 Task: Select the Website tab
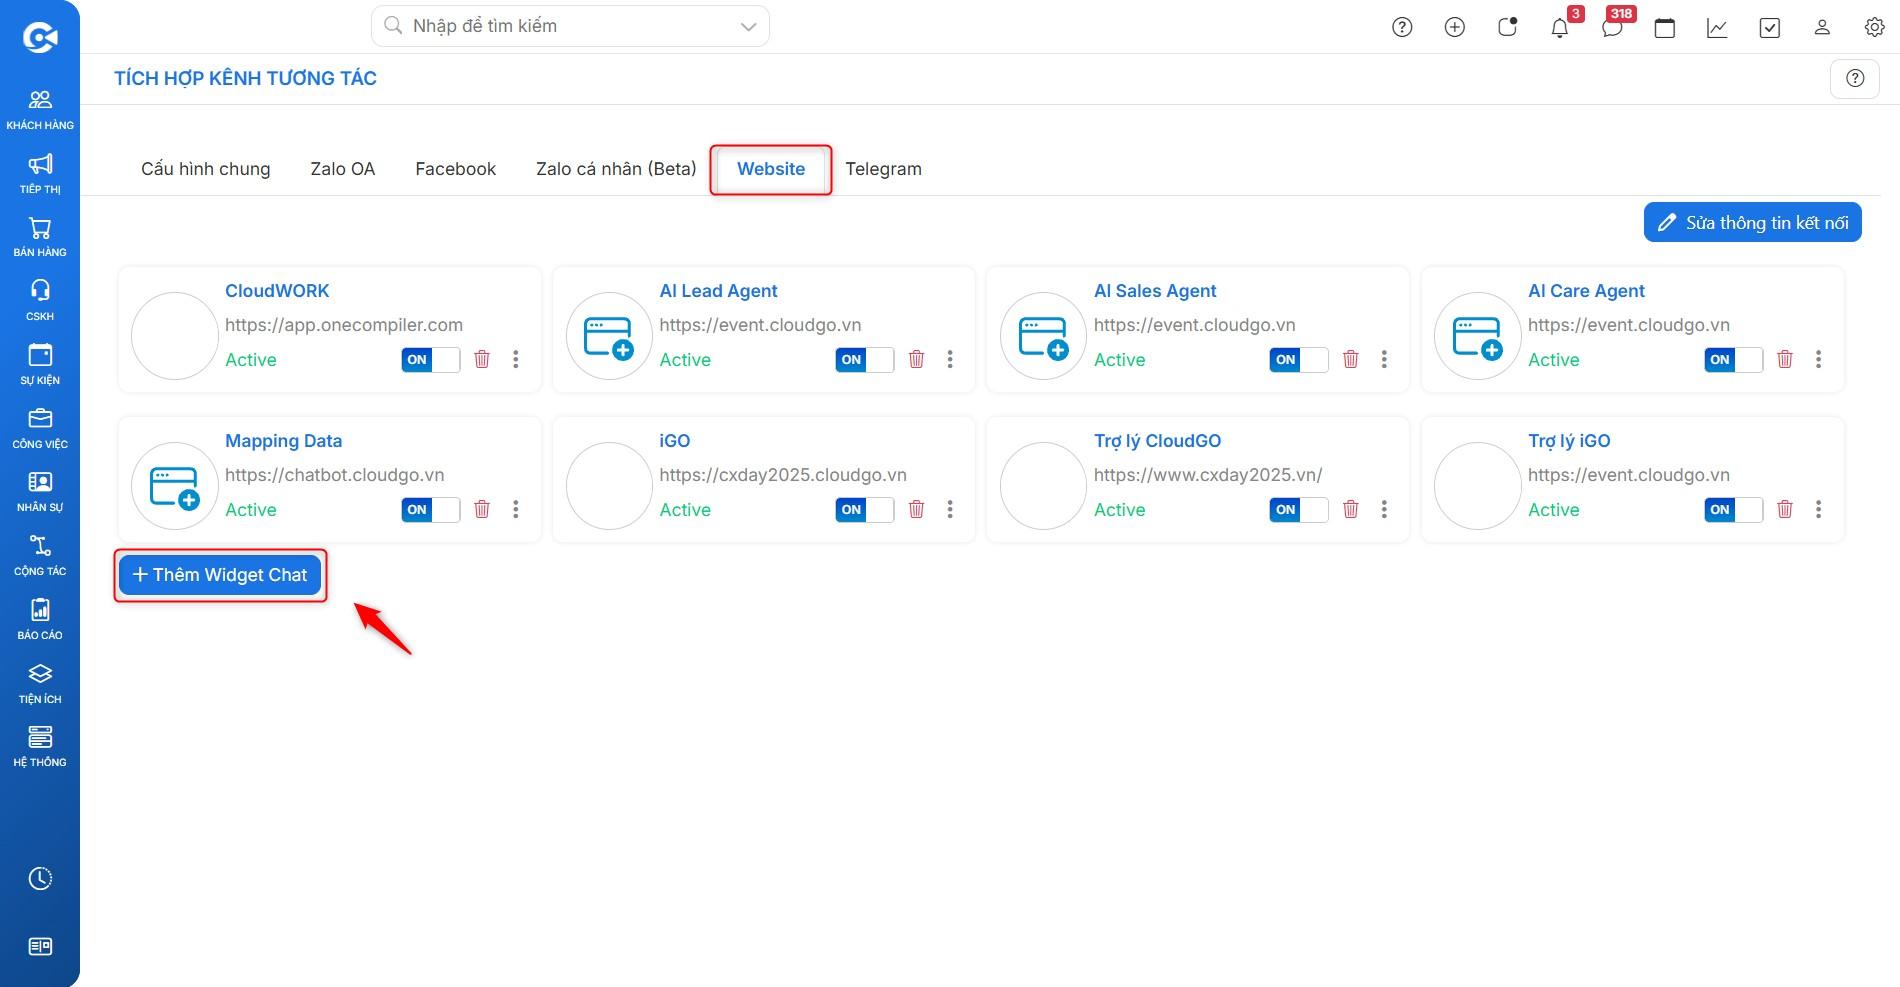771,169
